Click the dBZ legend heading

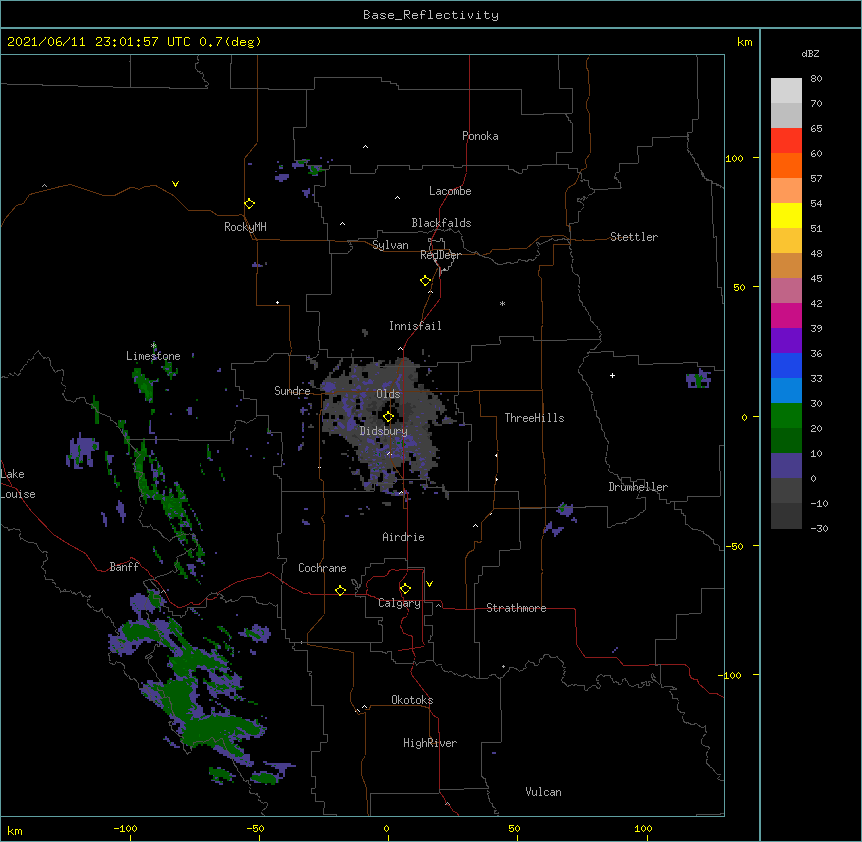810,53
